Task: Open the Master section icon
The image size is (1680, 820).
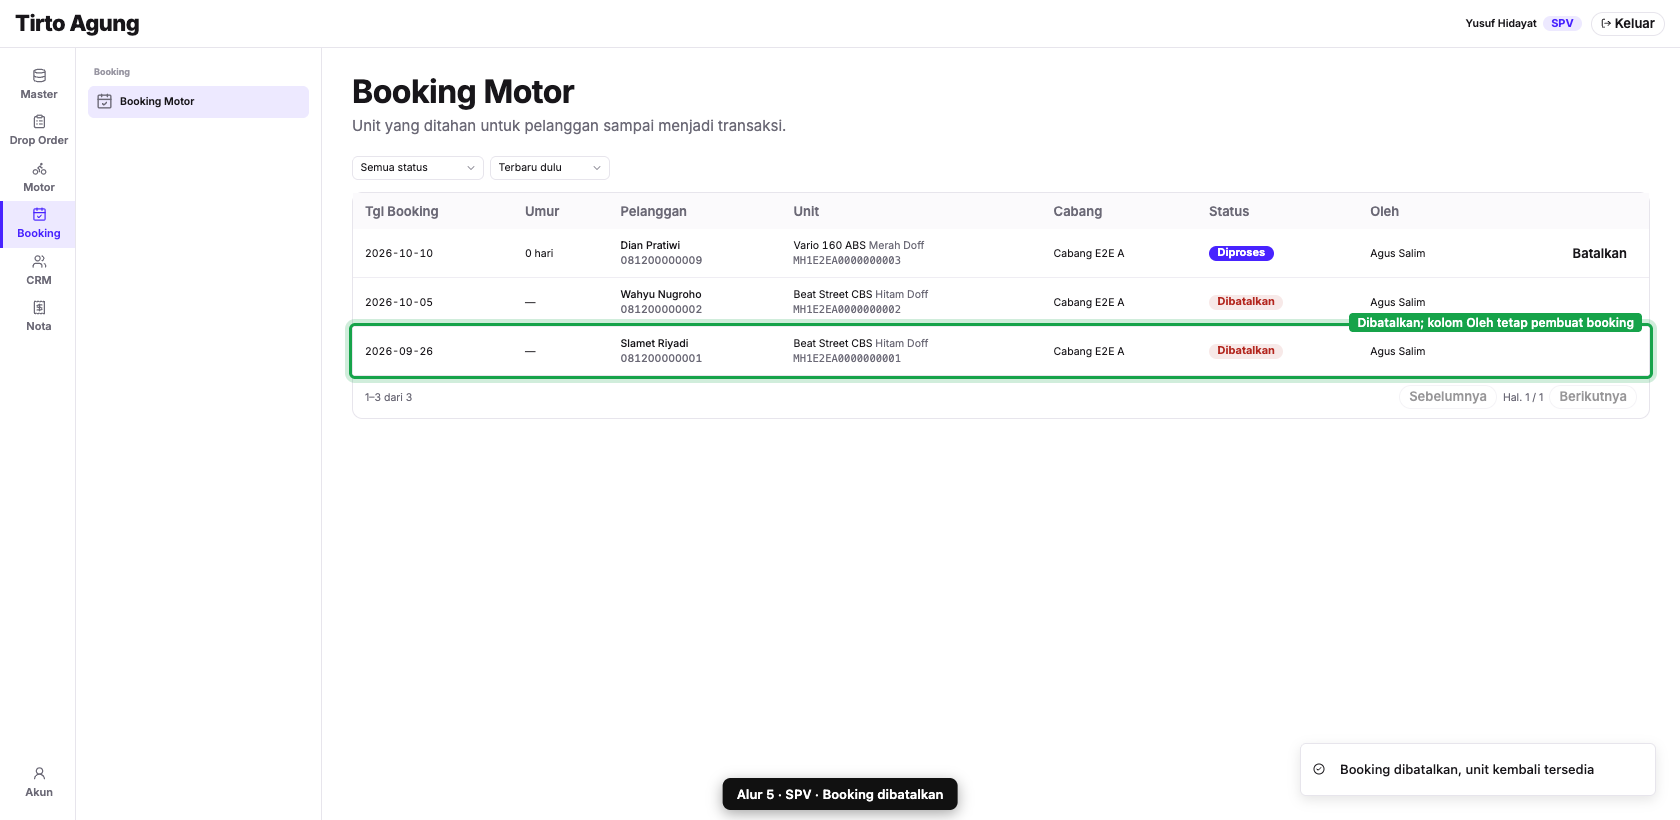Action: 39,76
